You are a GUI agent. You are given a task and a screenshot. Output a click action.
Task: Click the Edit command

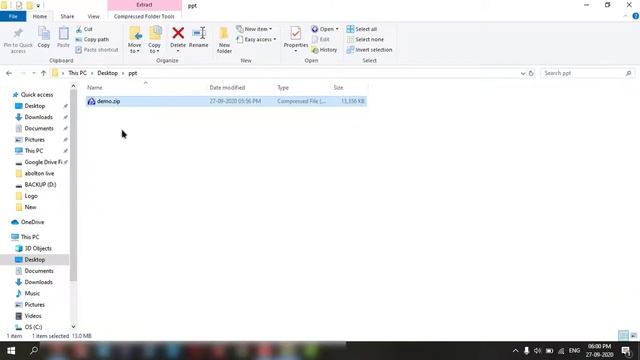tap(320, 40)
